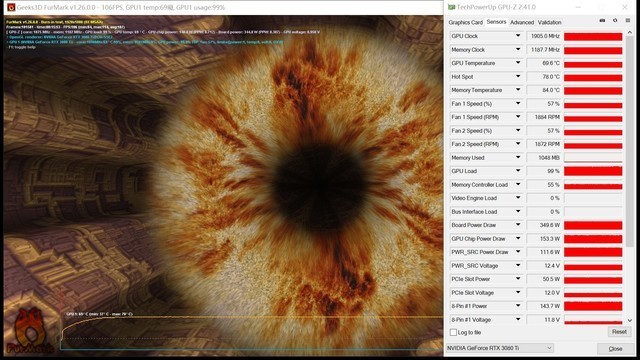Open the Bus Interface Load dropdown arrow
Screen dimensions: 640x360
point(518,211)
